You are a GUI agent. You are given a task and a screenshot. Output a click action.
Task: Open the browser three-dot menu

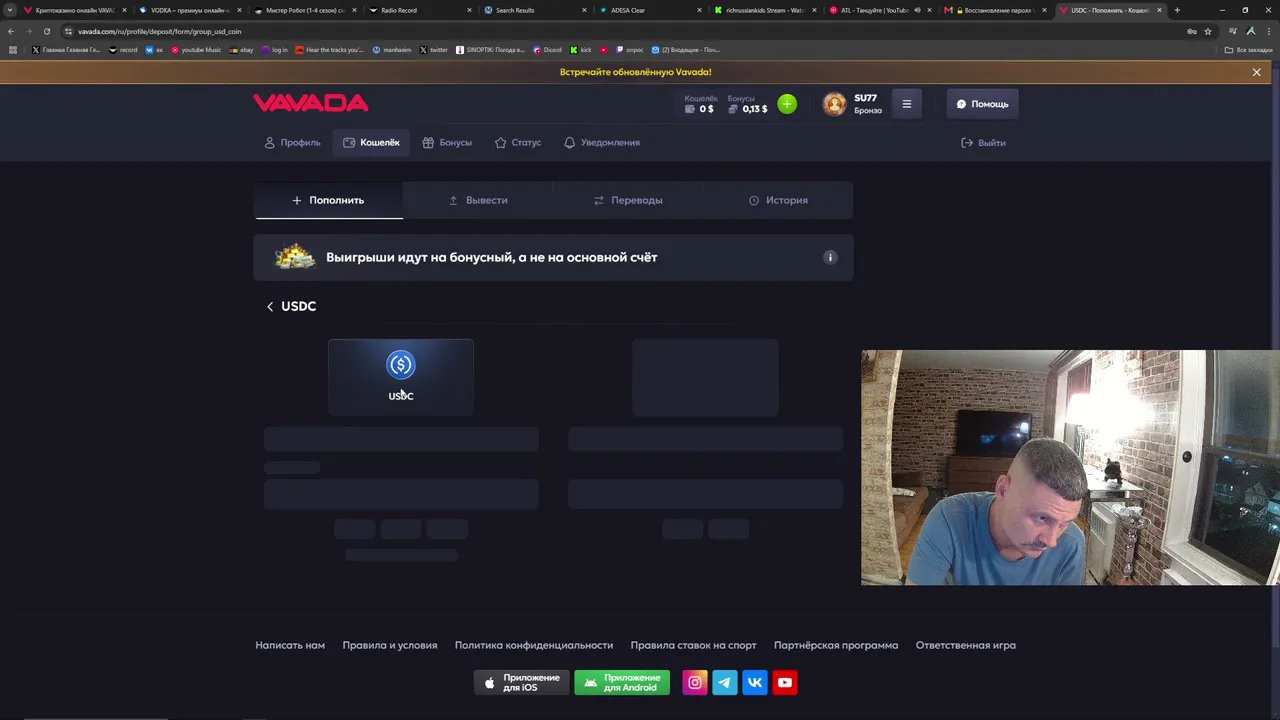point(1268,31)
